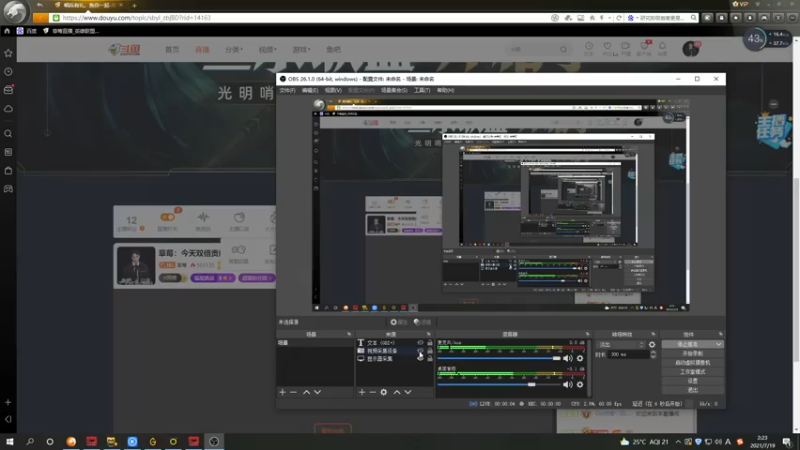This screenshot has width=800, height=450.
Task: Open Windows taskbar search magnifier
Action: [30, 441]
